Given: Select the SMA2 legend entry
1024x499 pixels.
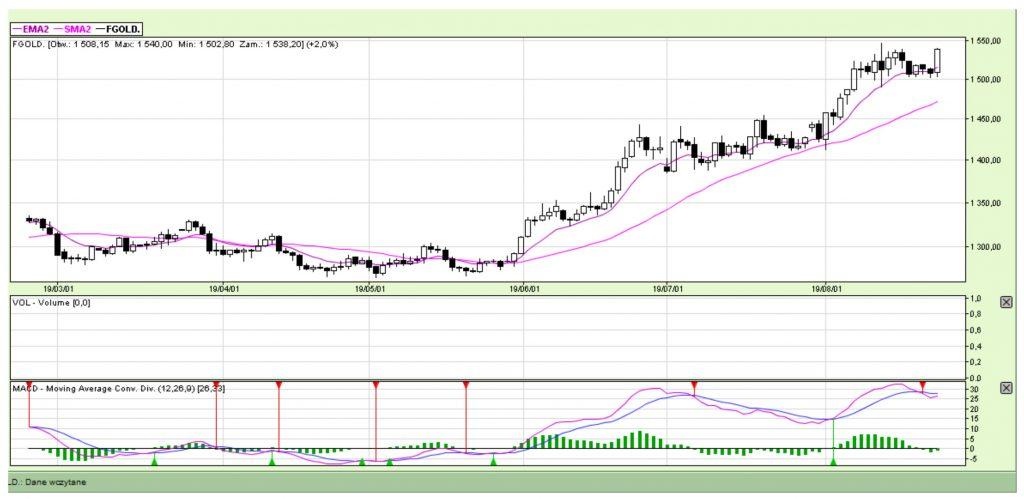Looking at the screenshot, I should pos(77,29).
